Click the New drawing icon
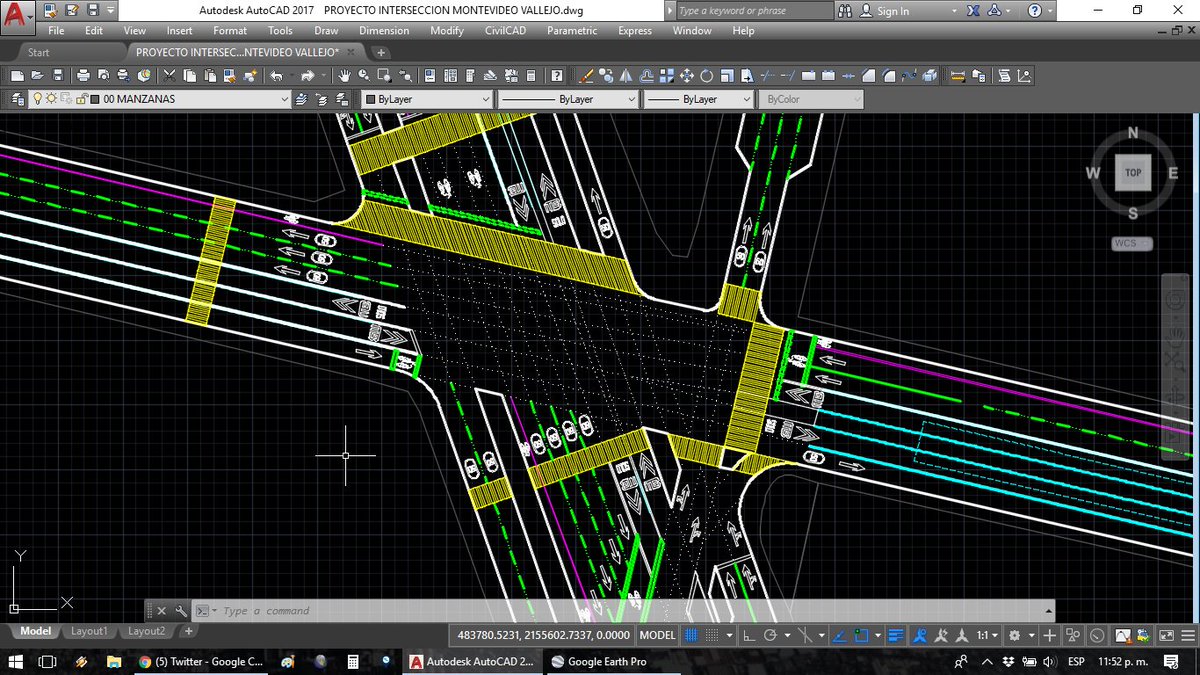 17,75
